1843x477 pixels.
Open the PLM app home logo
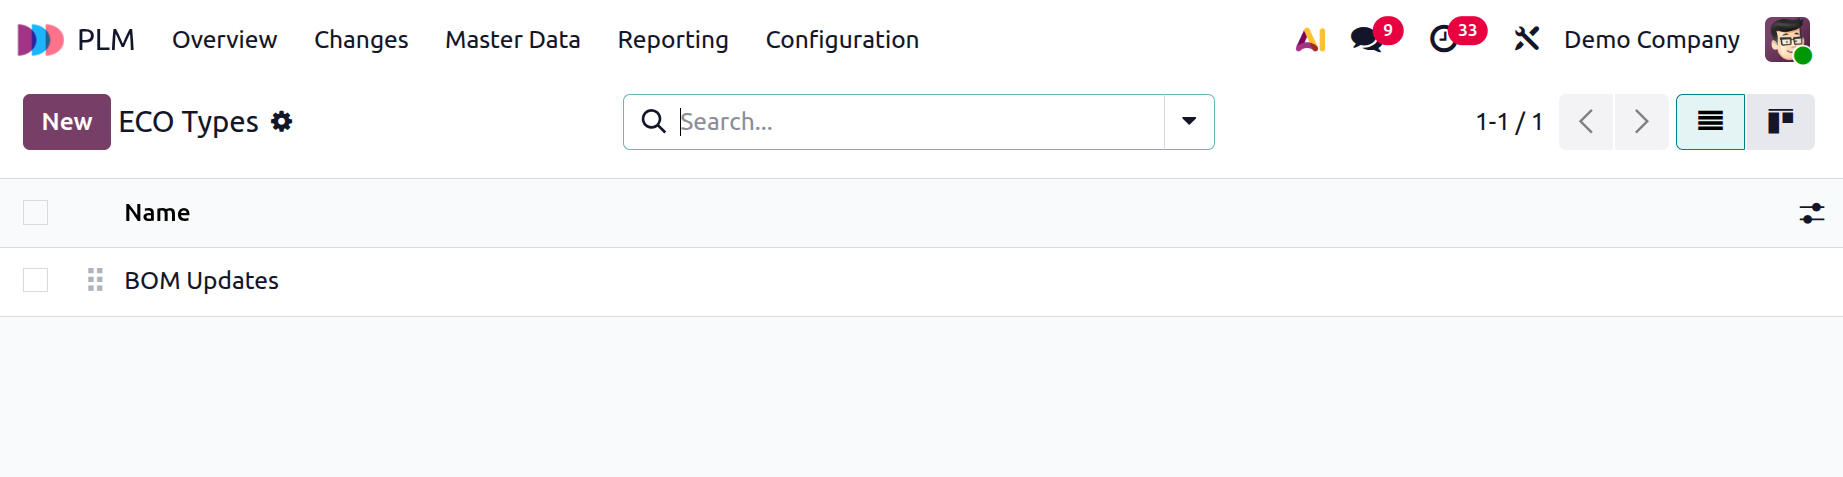(41, 40)
